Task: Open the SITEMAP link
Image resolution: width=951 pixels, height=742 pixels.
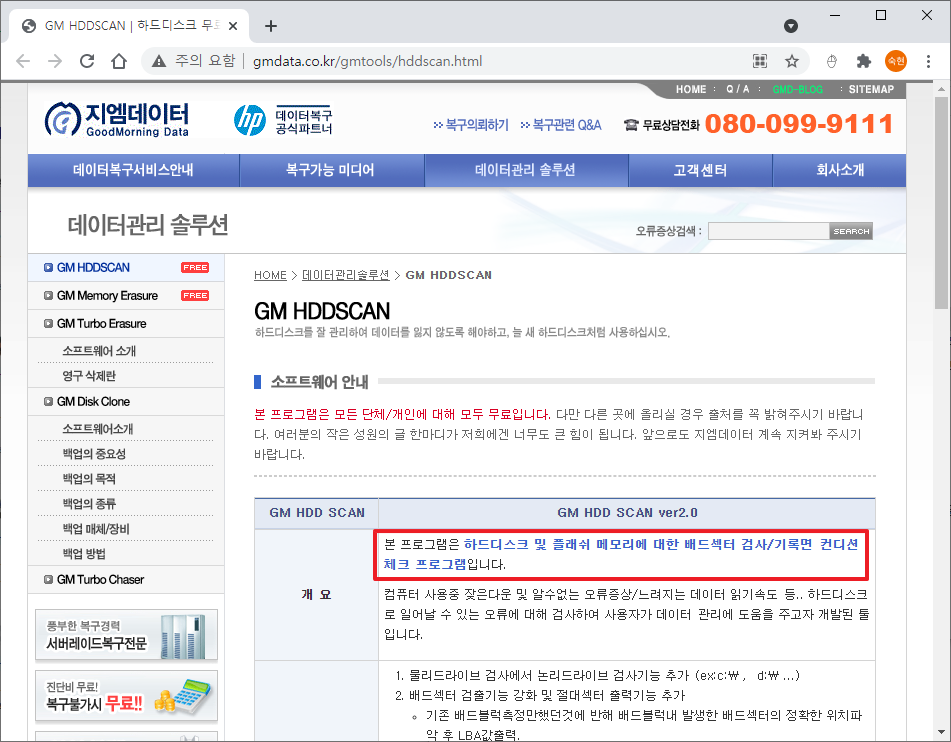Action: tap(871, 89)
